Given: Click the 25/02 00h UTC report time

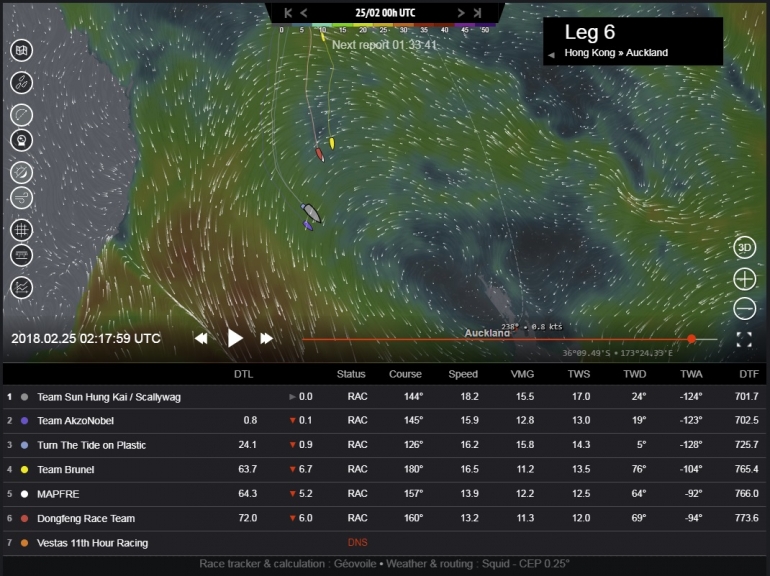Looking at the screenshot, I should coord(385,13).
